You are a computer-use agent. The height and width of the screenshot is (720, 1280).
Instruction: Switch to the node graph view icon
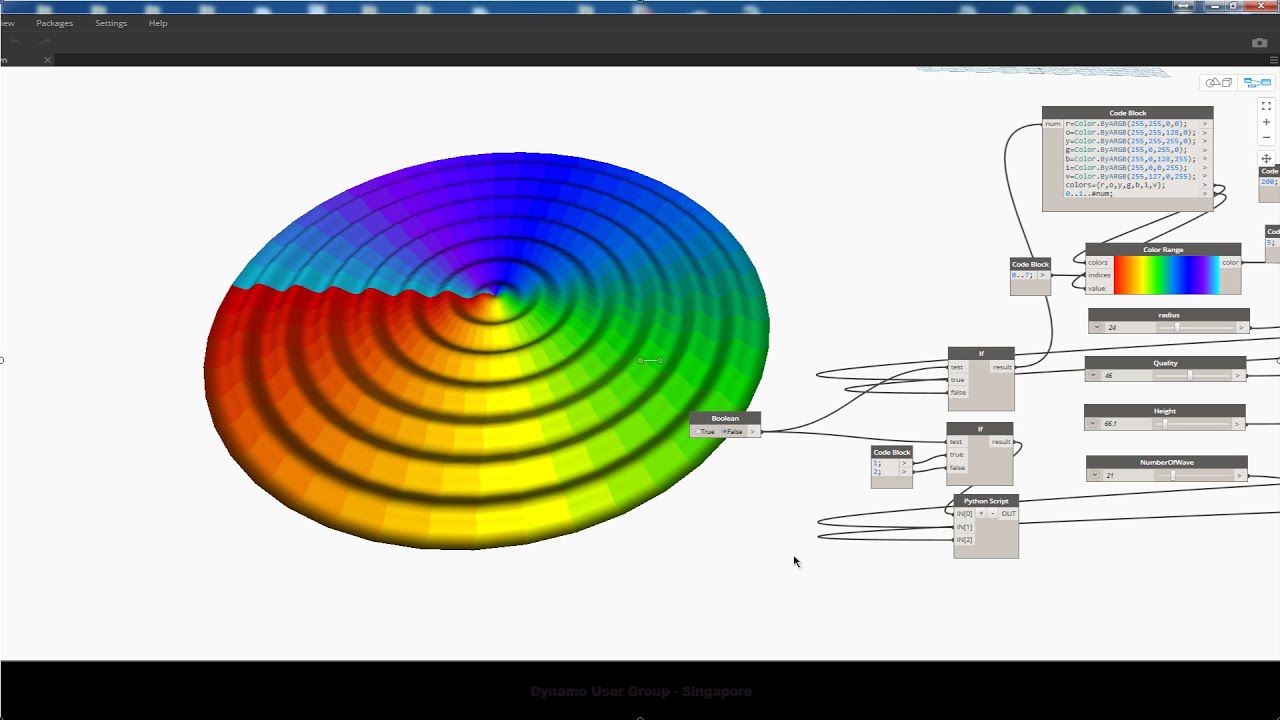point(1258,83)
